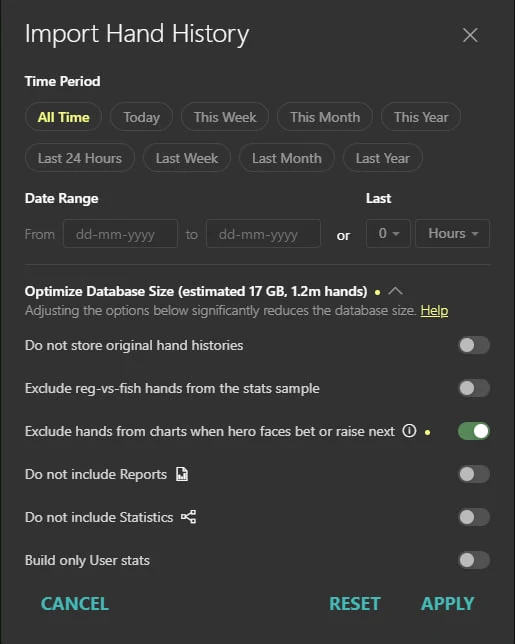The image size is (515, 644).
Task: Open the Help link
Action: pos(434,310)
